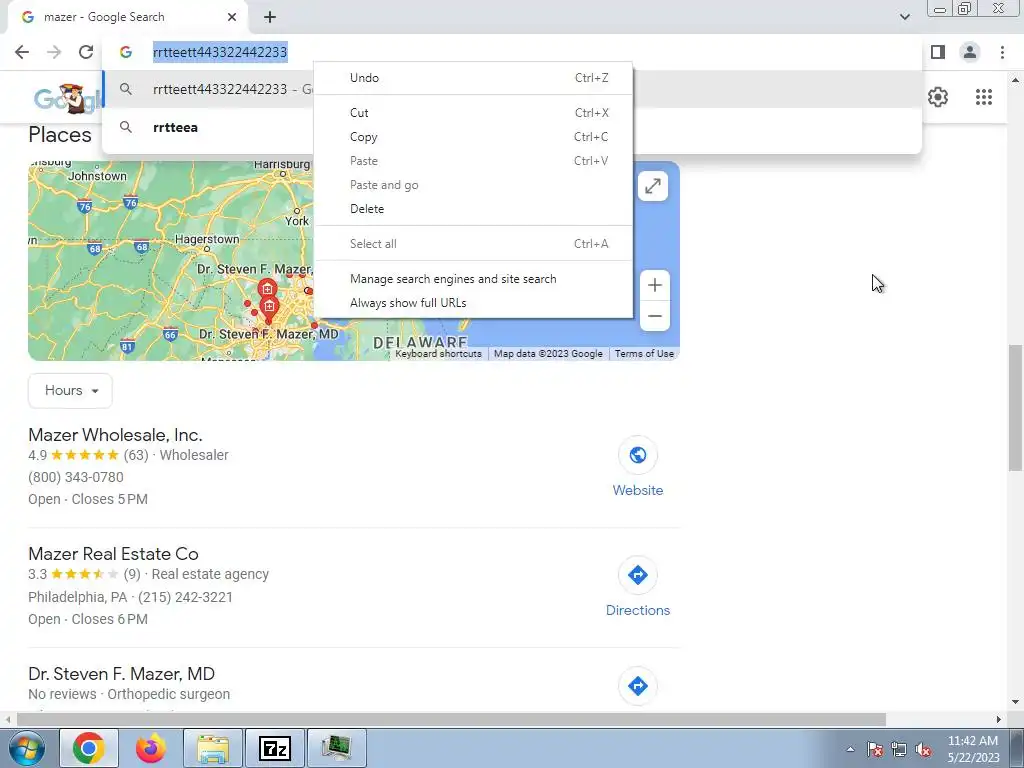1024x768 pixels.
Task: Click the vertical scrollbar thumb
Action: (x=1015, y=408)
